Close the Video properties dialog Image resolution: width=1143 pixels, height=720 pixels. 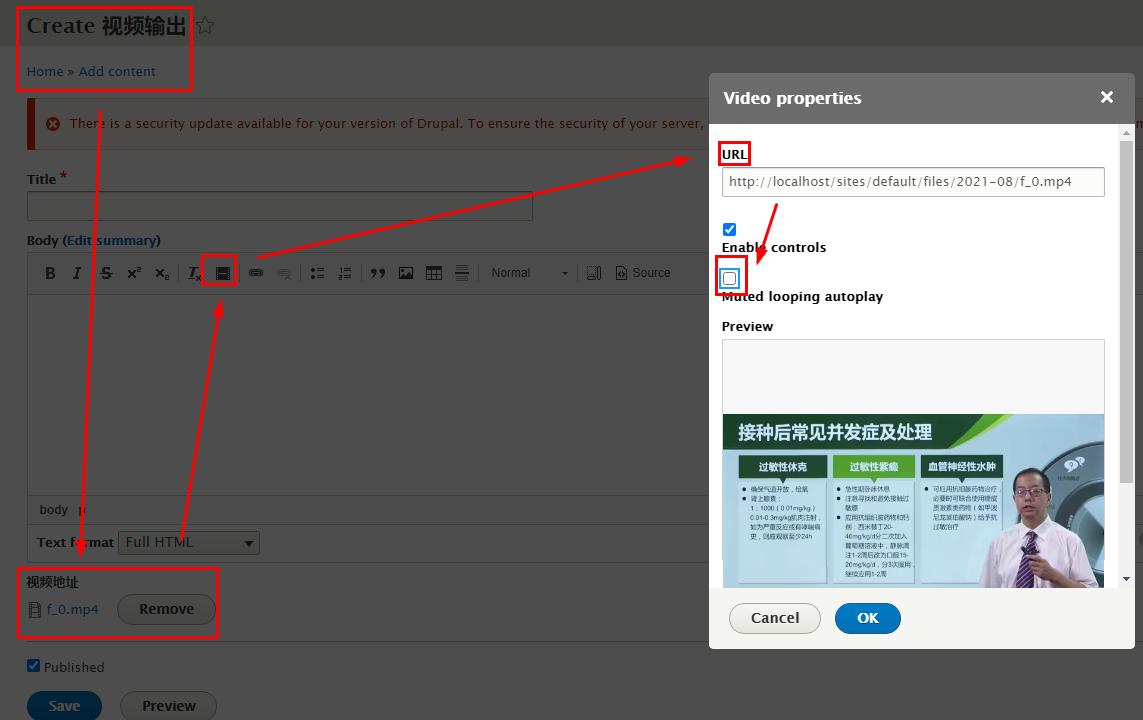click(1107, 97)
